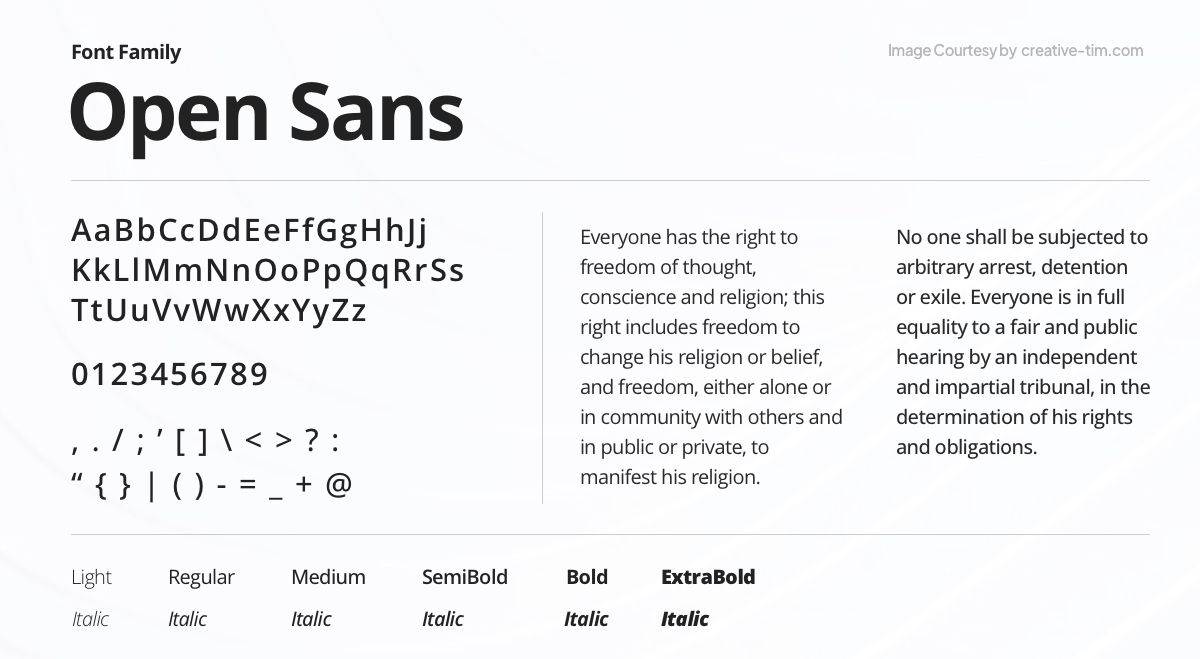Choose the Medium weight label
Screen dimensions: 1200x659
click(328, 577)
